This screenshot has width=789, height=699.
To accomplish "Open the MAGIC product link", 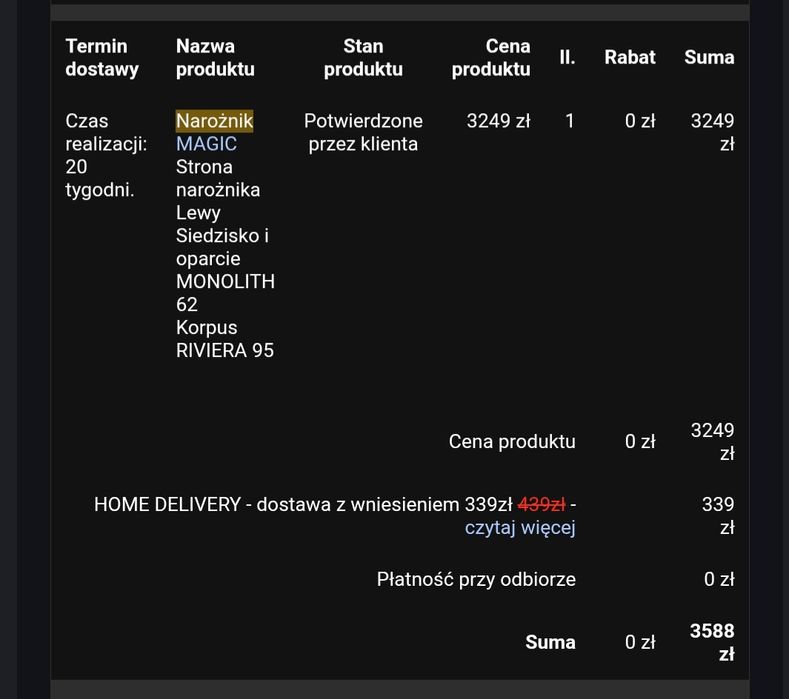I will [x=206, y=144].
